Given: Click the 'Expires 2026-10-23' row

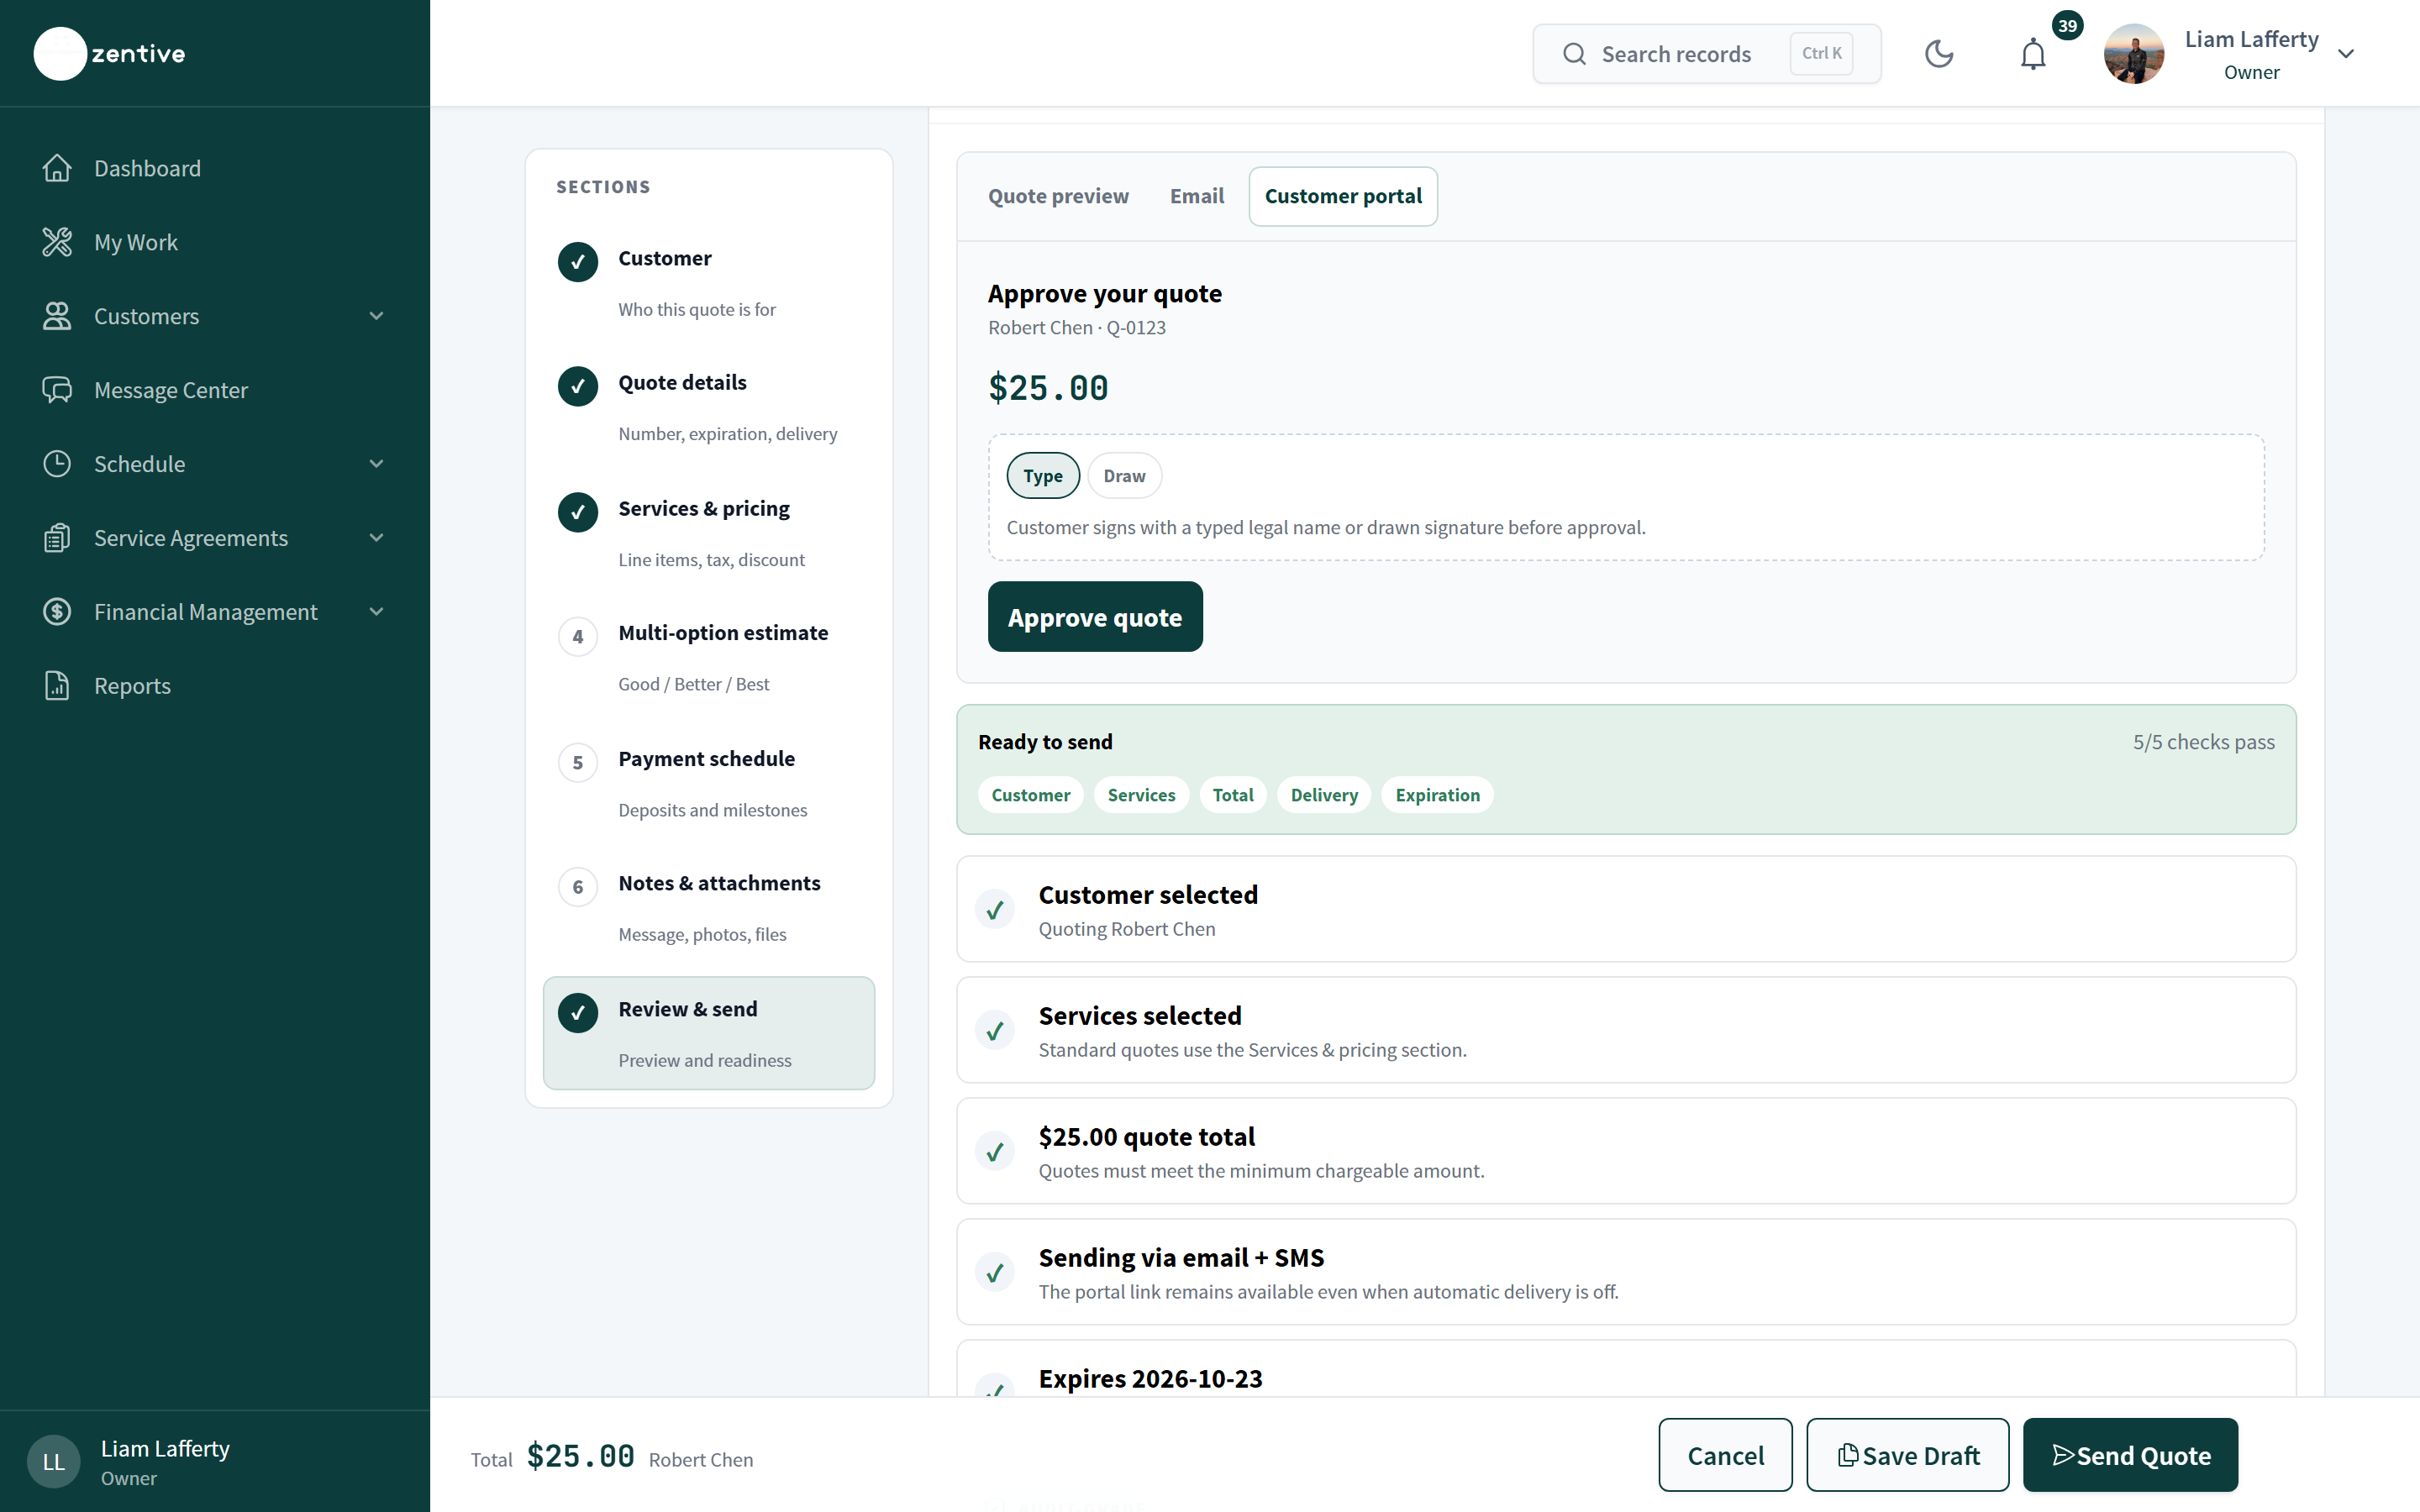Looking at the screenshot, I should click(x=1626, y=1370).
